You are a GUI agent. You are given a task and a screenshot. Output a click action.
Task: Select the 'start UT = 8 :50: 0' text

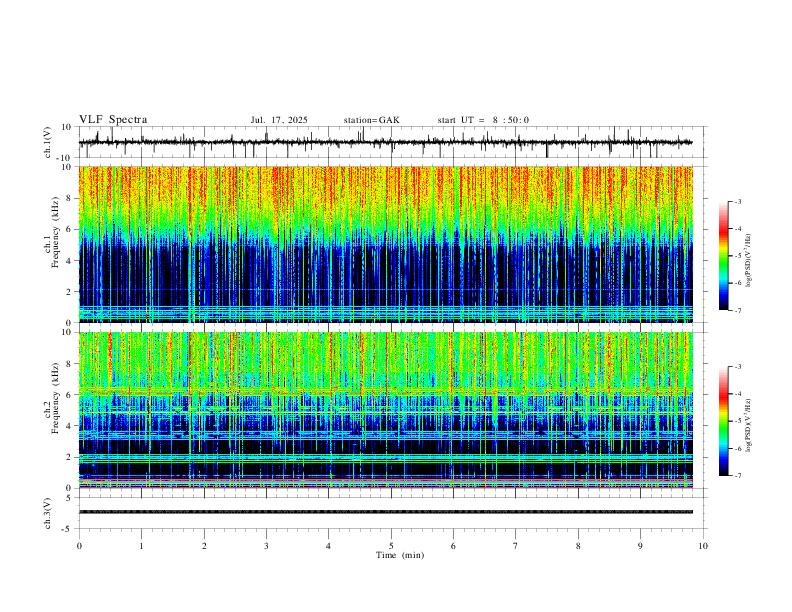(483, 120)
